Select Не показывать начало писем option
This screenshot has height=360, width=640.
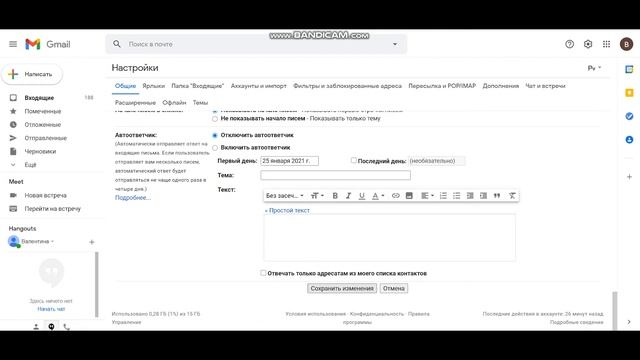click(x=215, y=119)
